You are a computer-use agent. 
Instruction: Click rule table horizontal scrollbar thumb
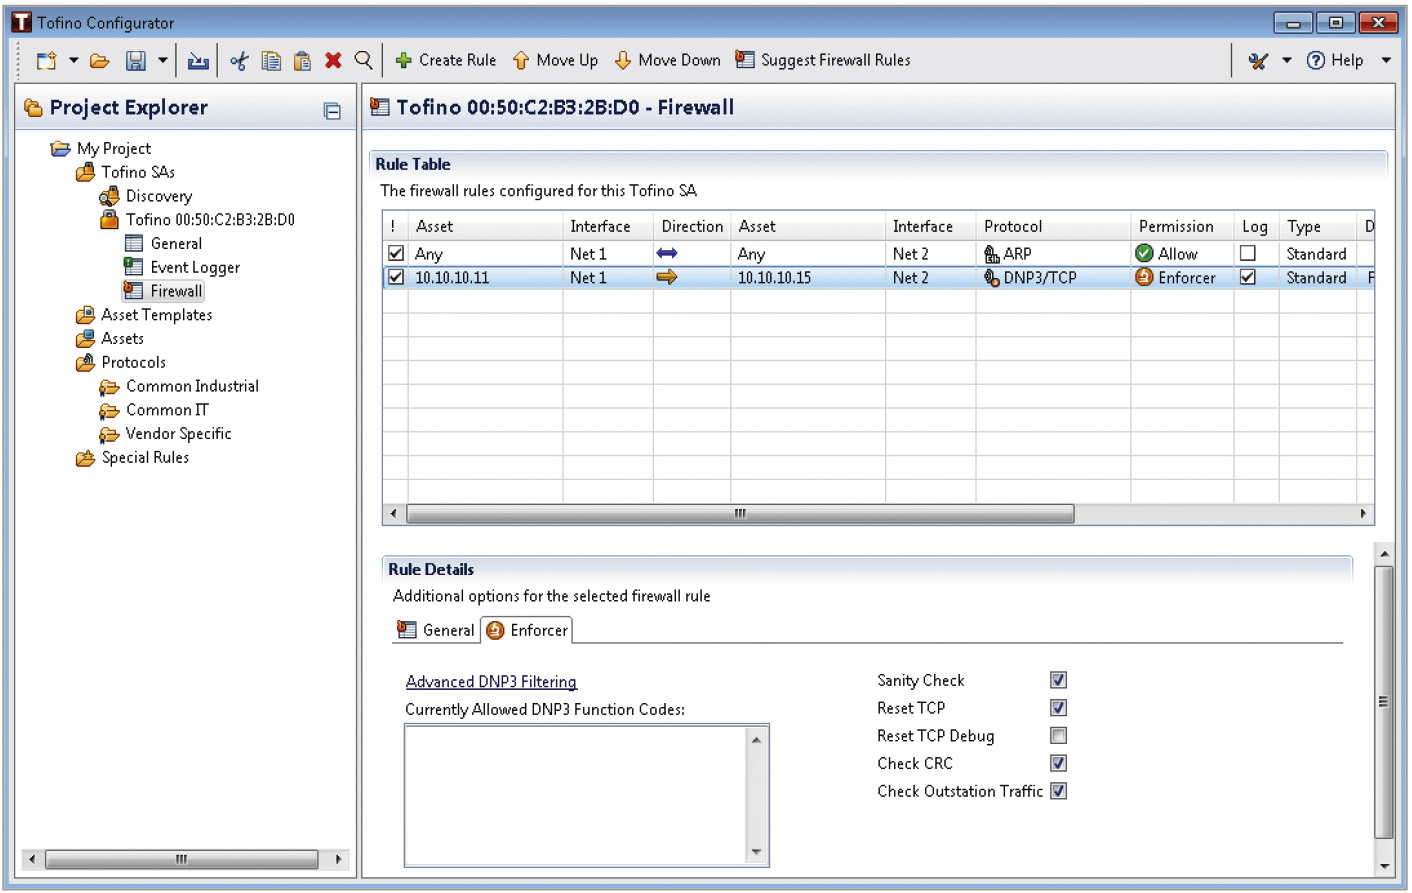[740, 514]
